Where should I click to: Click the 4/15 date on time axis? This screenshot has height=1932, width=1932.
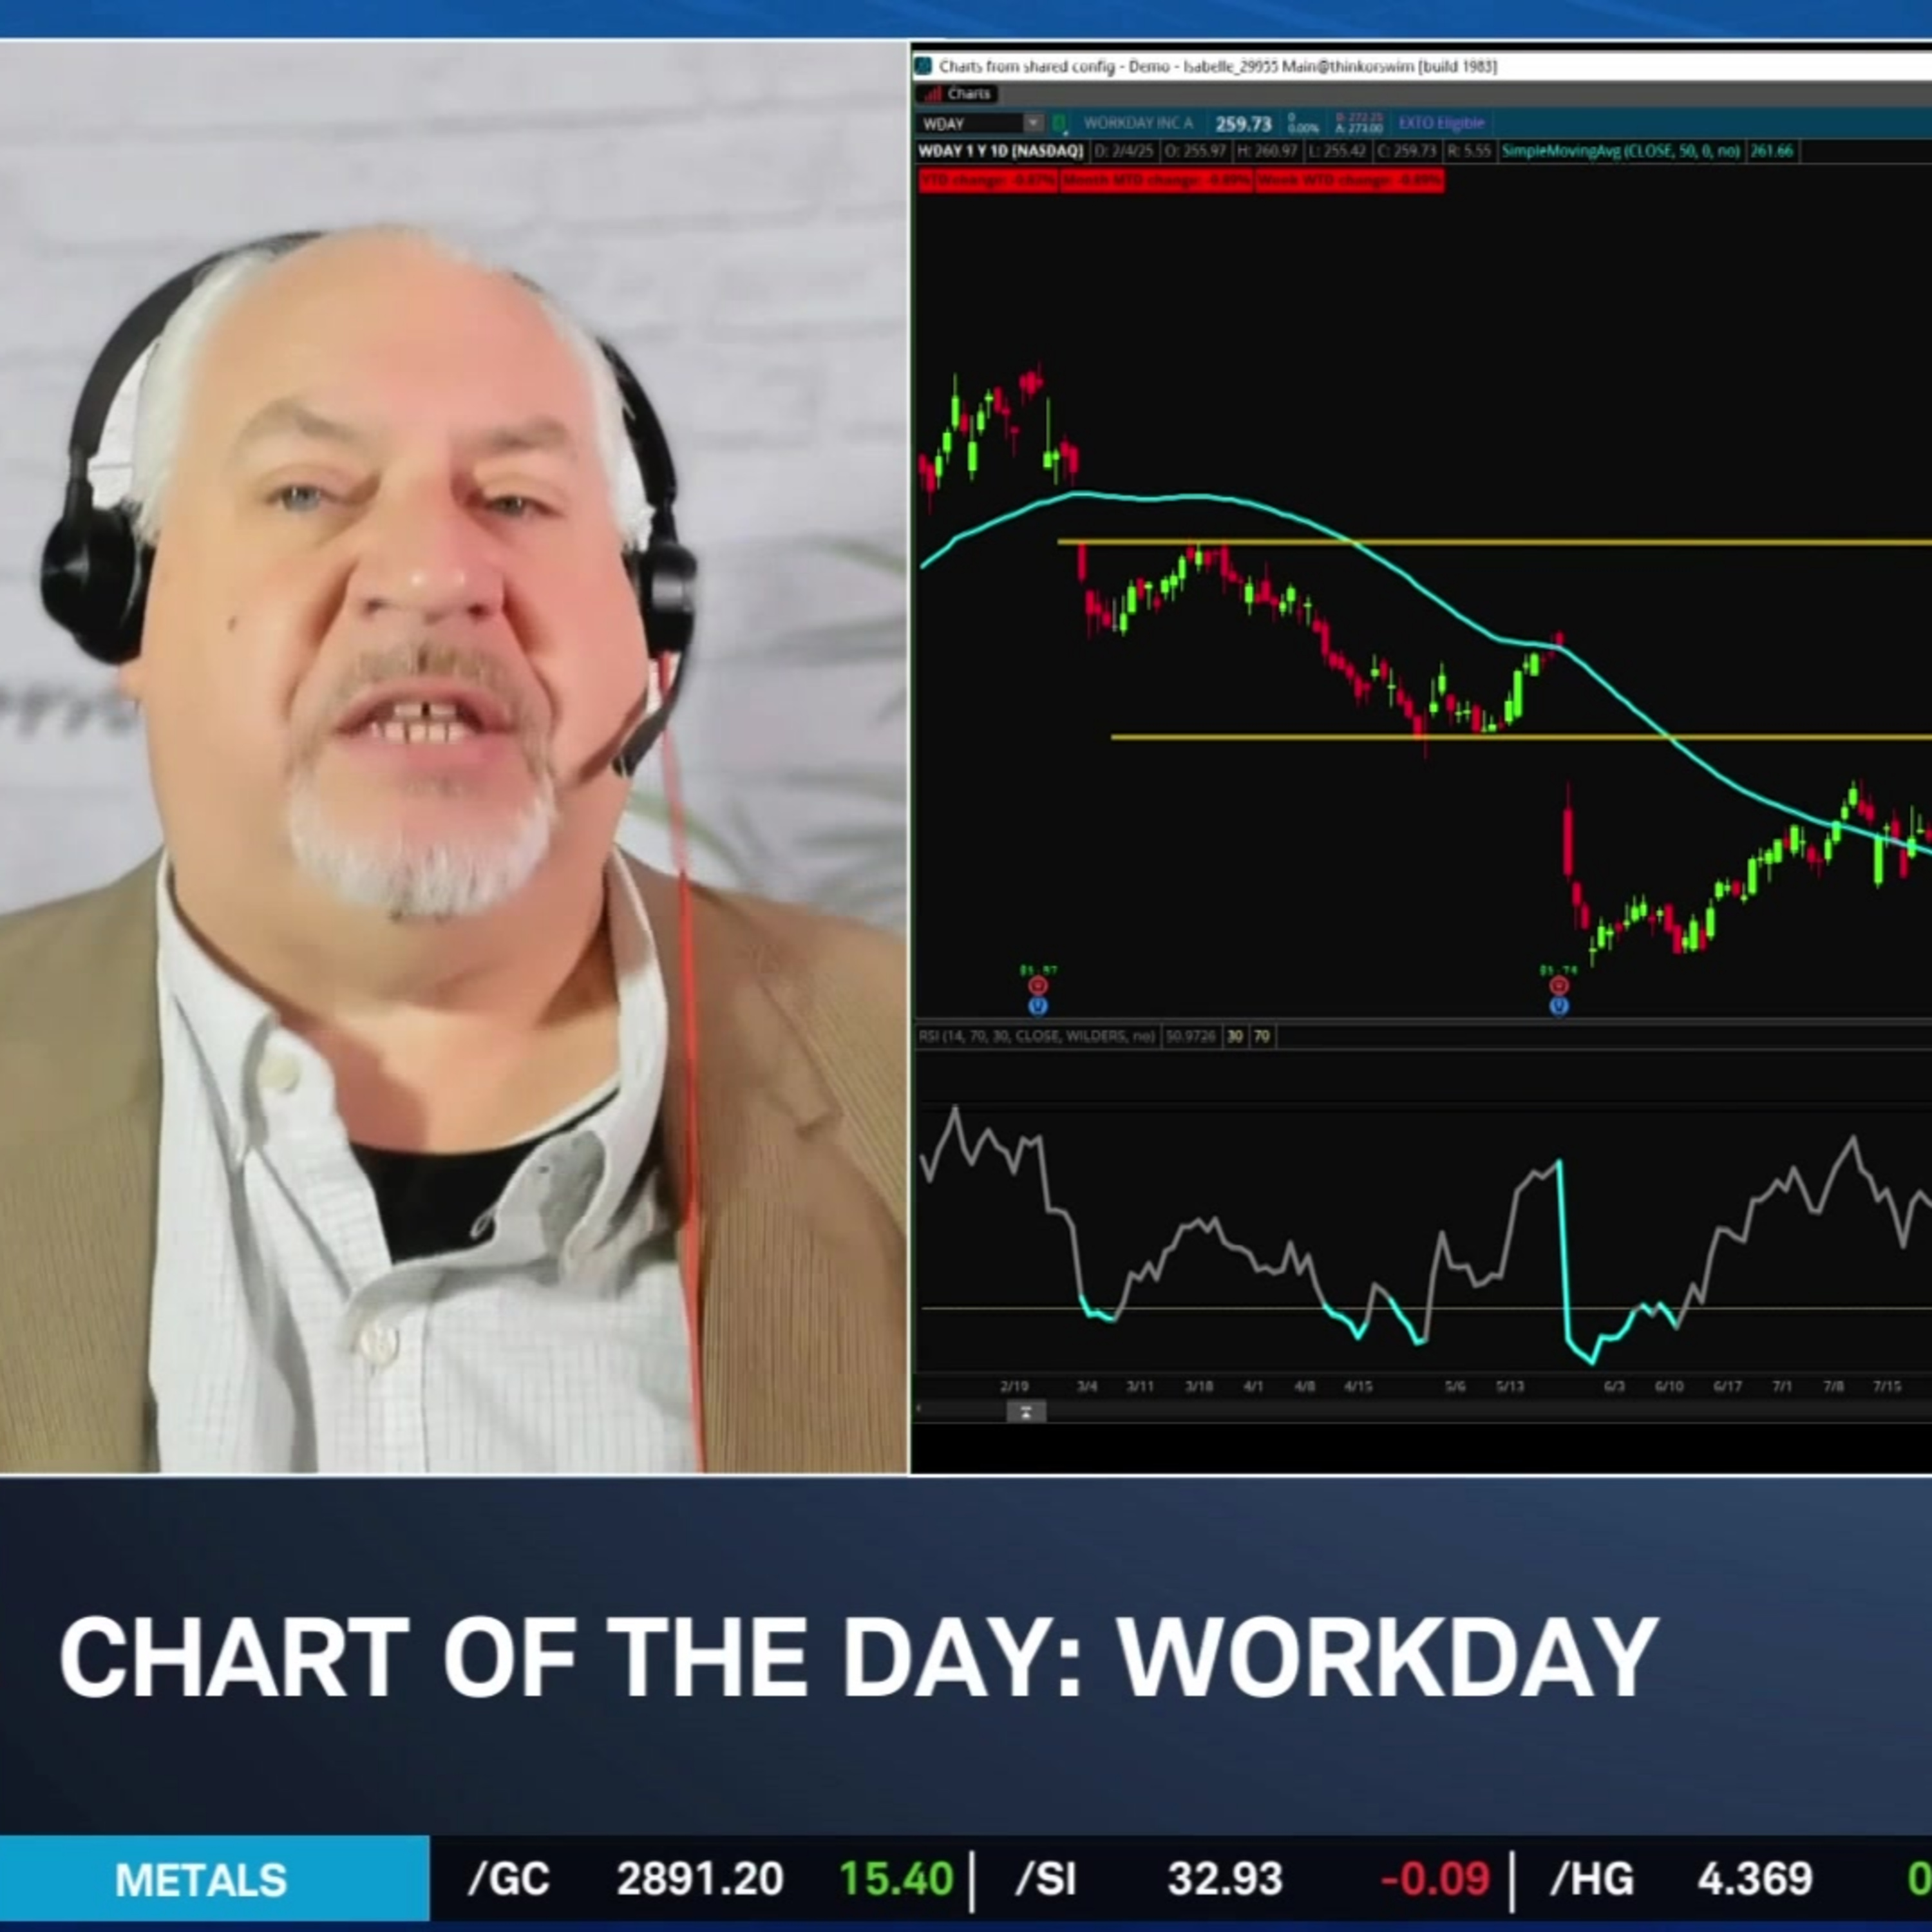pos(1358,1386)
